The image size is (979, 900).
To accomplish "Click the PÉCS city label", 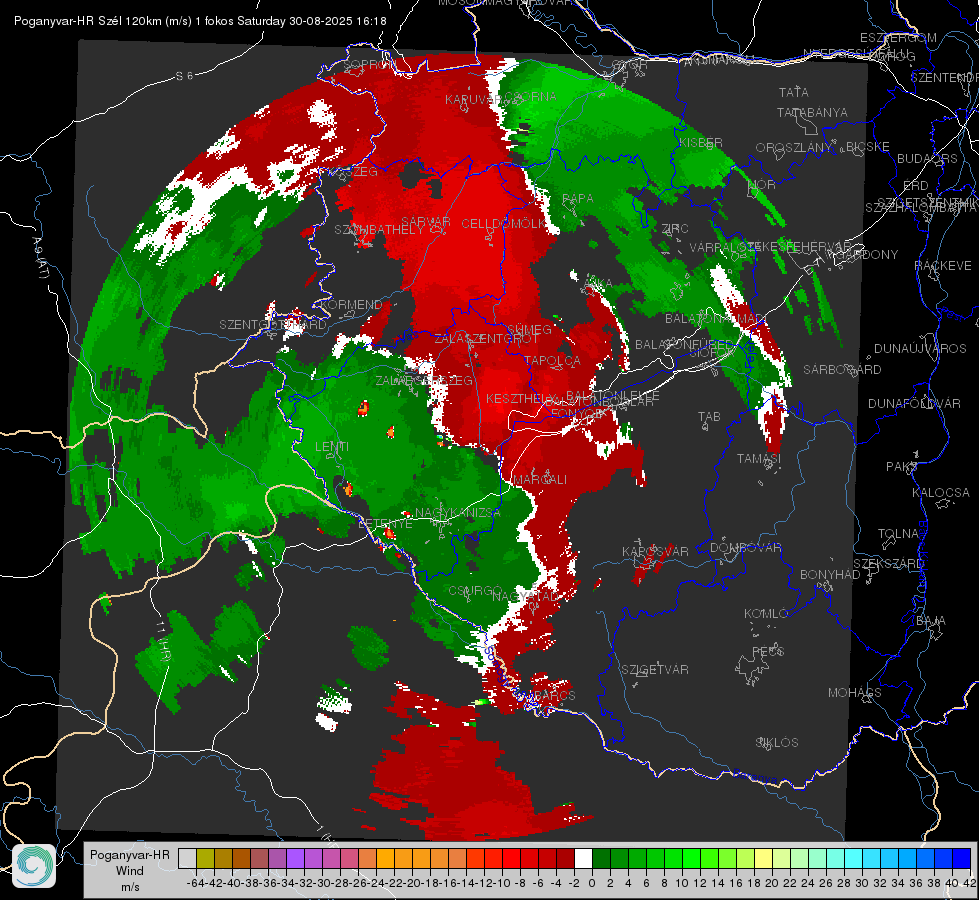I will [x=768, y=651].
